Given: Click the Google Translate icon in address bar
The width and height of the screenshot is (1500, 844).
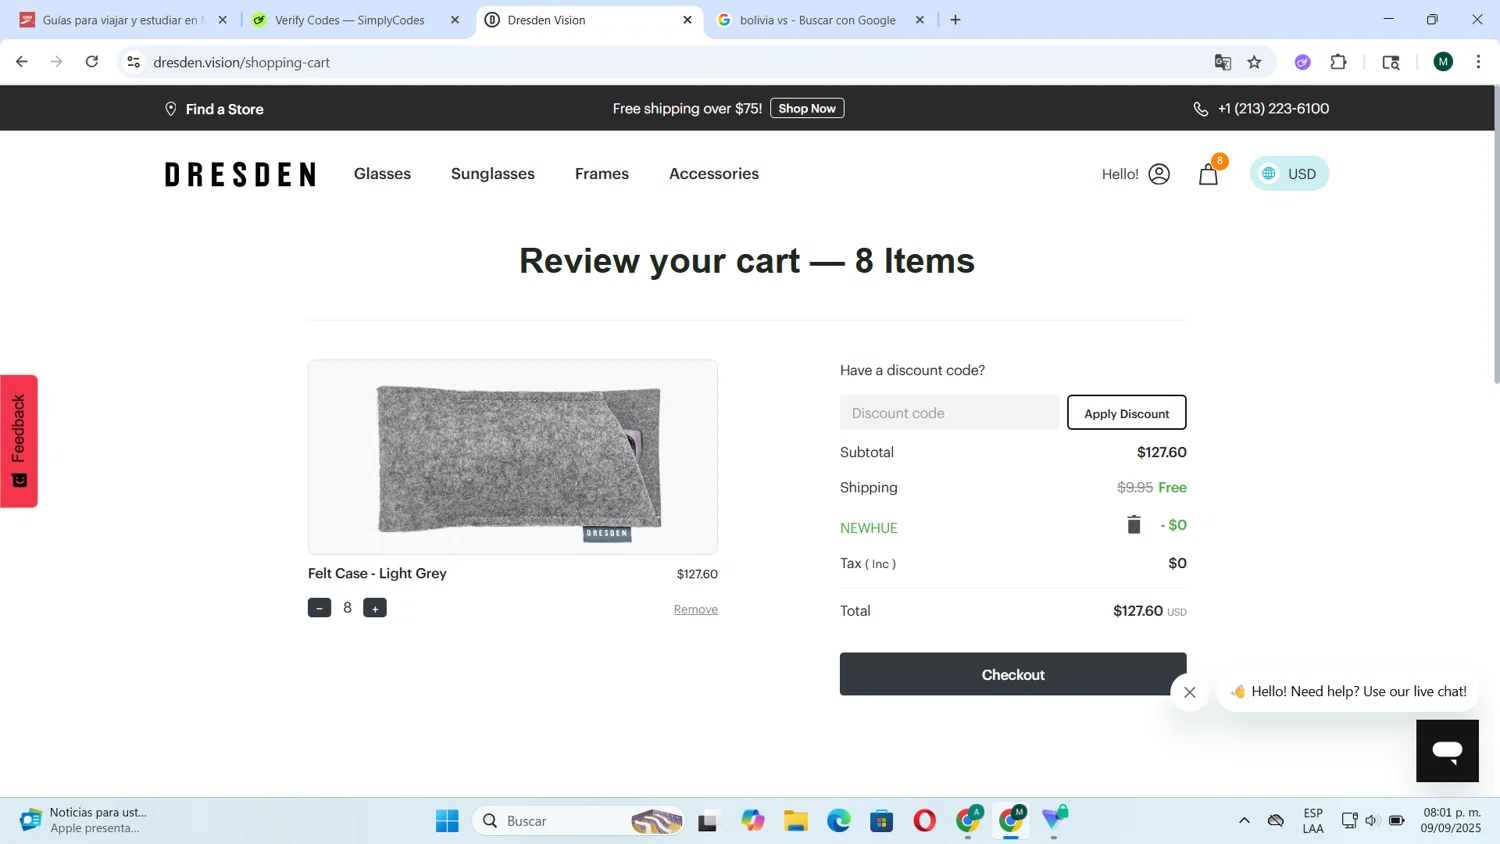Looking at the screenshot, I should coord(1222,62).
